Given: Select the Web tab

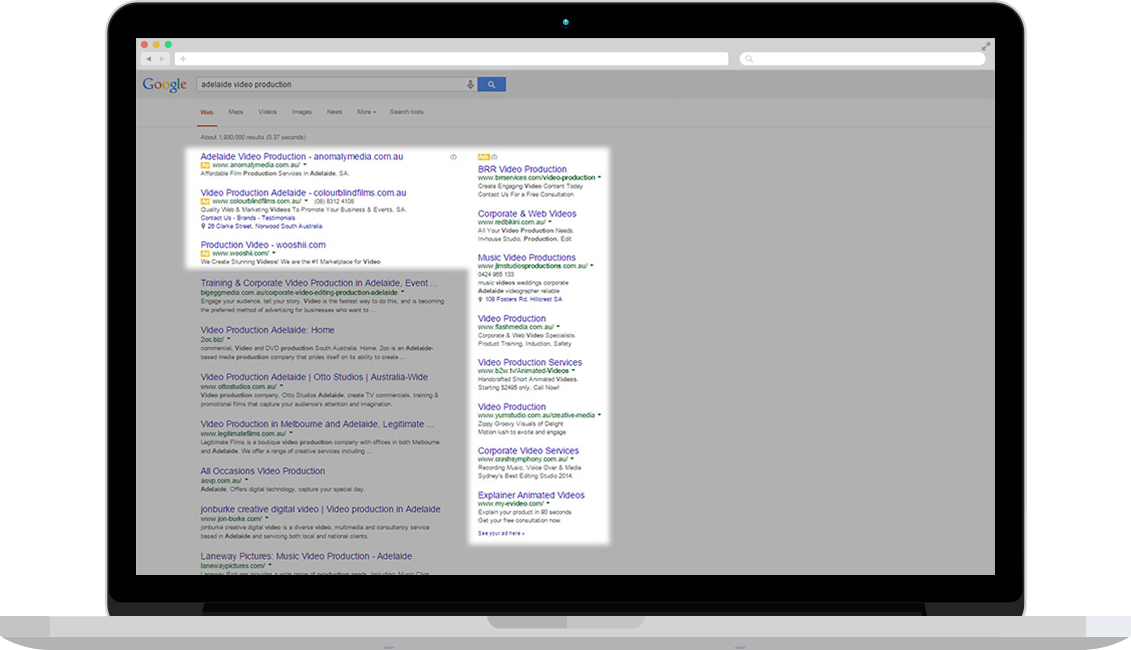Looking at the screenshot, I should [x=207, y=113].
